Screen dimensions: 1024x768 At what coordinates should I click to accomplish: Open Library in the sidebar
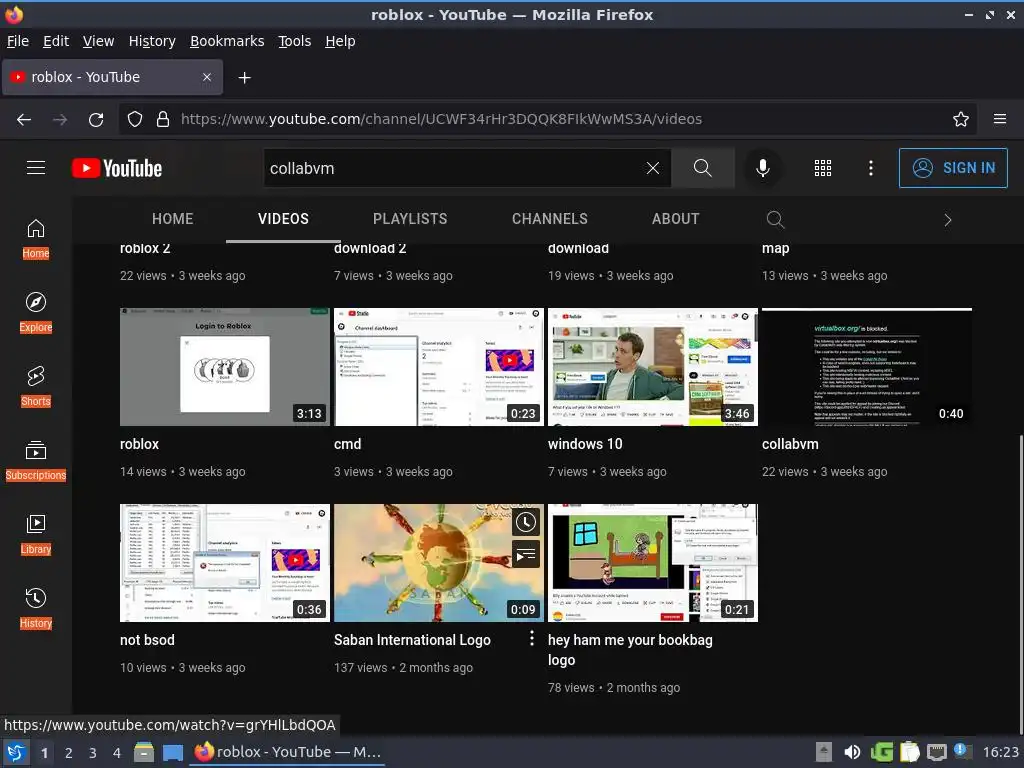[36, 535]
